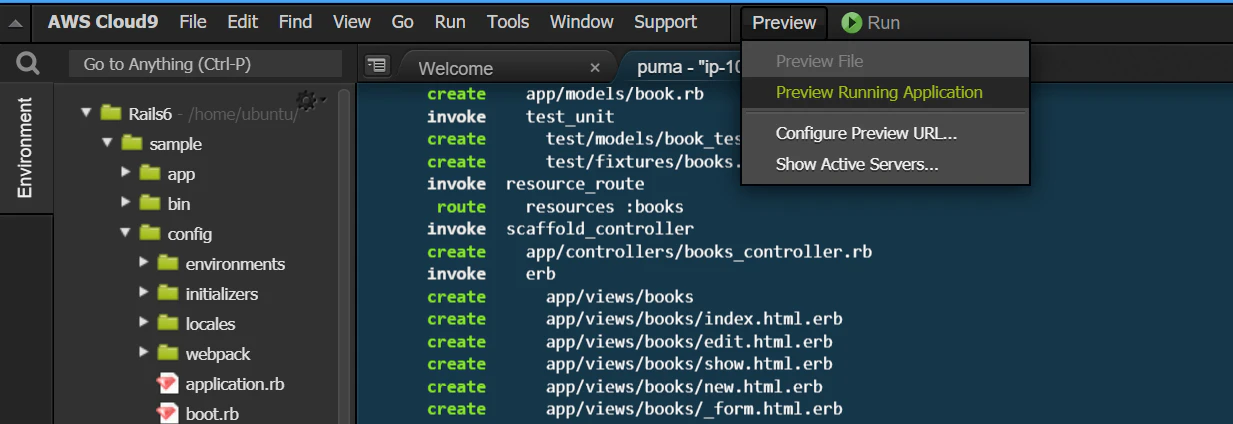Click the greyed-out Preview File entry
The width and height of the screenshot is (1233, 424).
pyautogui.click(x=885, y=61)
